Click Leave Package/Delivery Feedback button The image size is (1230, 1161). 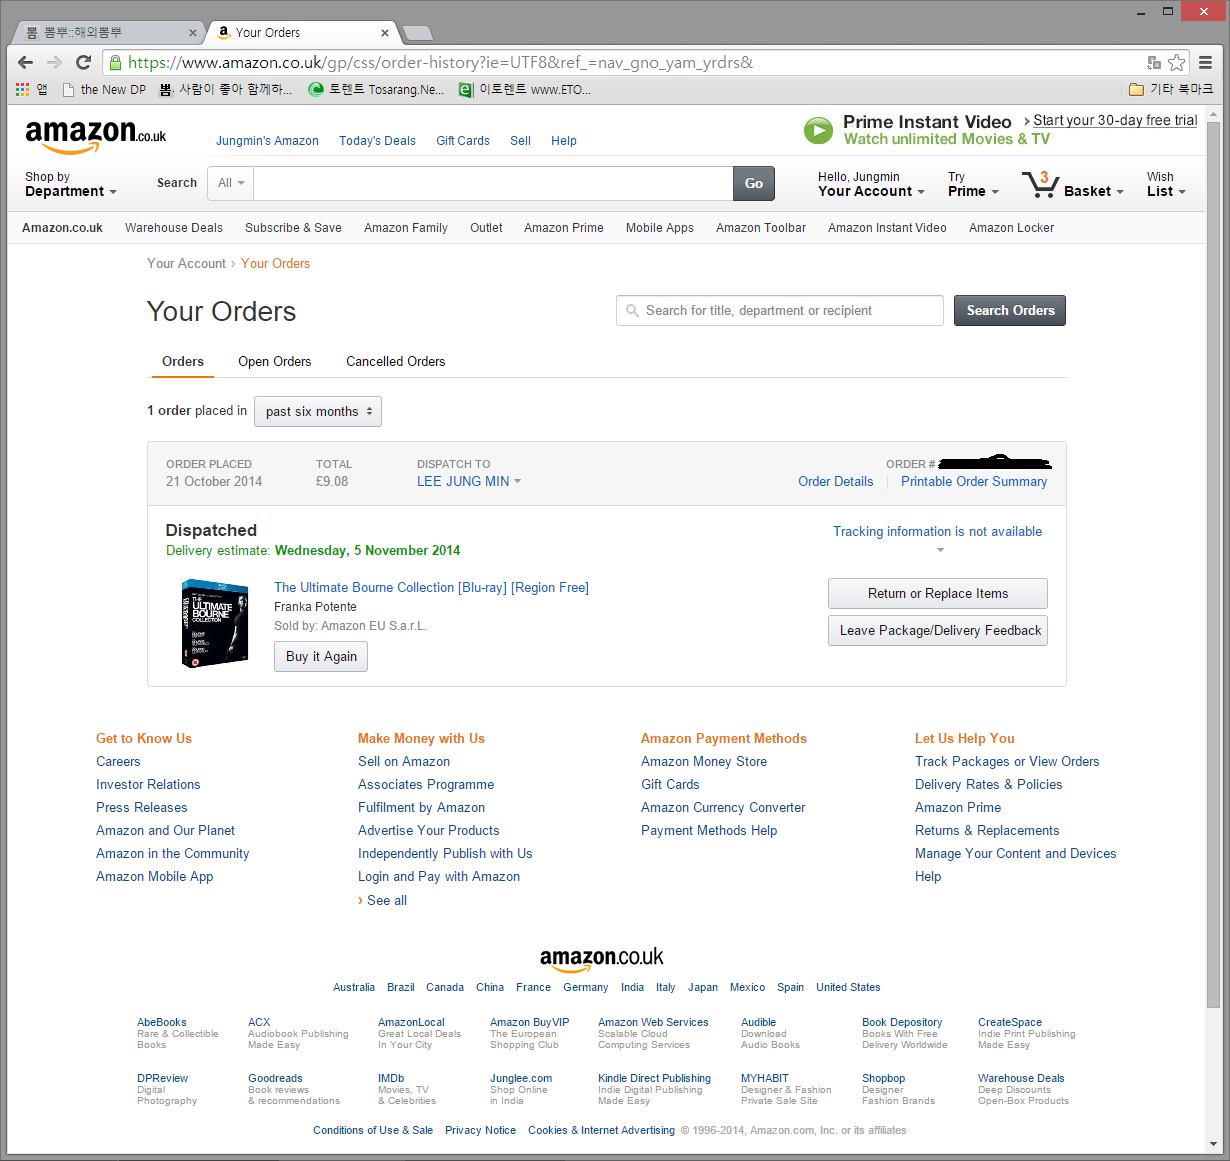coord(938,630)
